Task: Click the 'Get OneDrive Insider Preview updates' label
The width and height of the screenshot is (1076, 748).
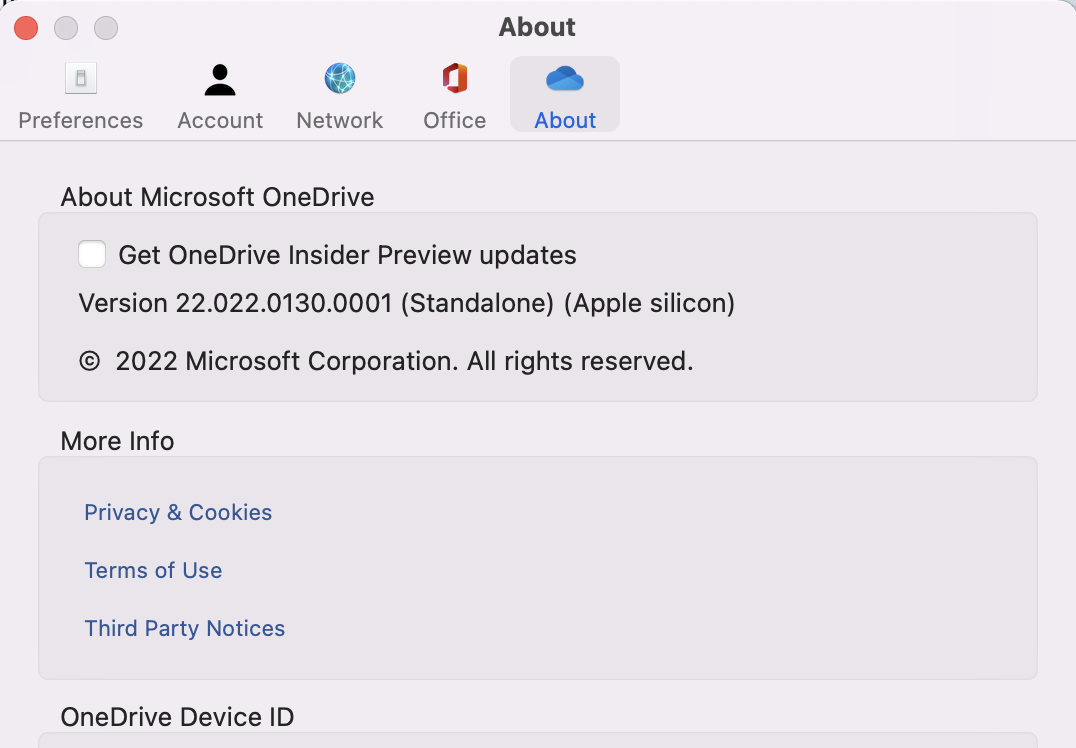Action: pyautogui.click(x=347, y=255)
